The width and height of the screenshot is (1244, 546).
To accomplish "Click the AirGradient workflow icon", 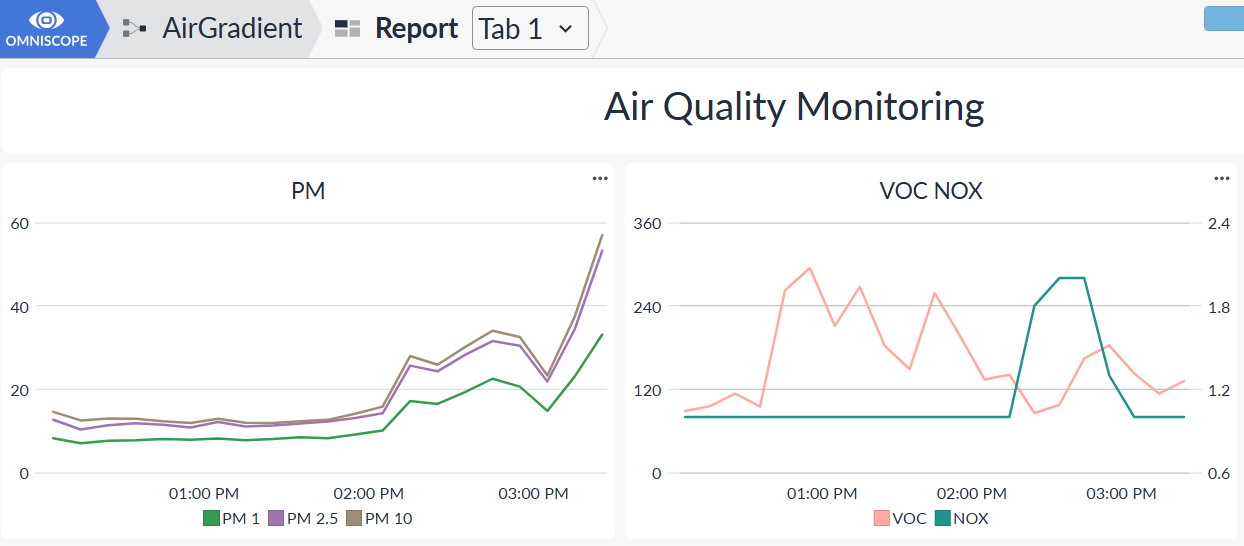I will click(134, 29).
